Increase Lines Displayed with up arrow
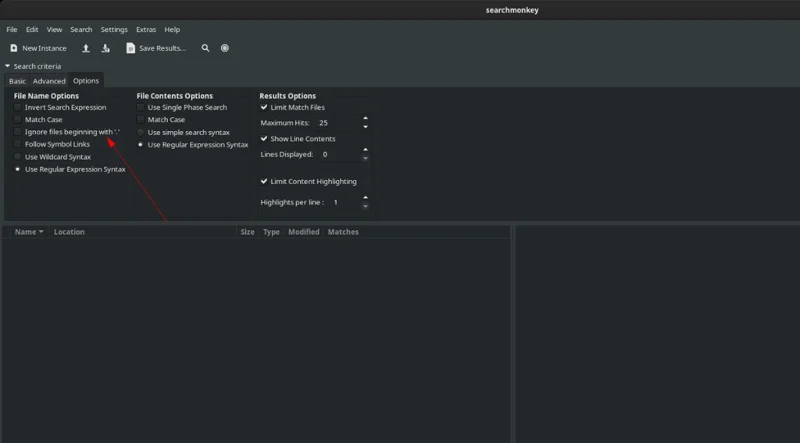The image size is (800, 443). tap(365, 150)
